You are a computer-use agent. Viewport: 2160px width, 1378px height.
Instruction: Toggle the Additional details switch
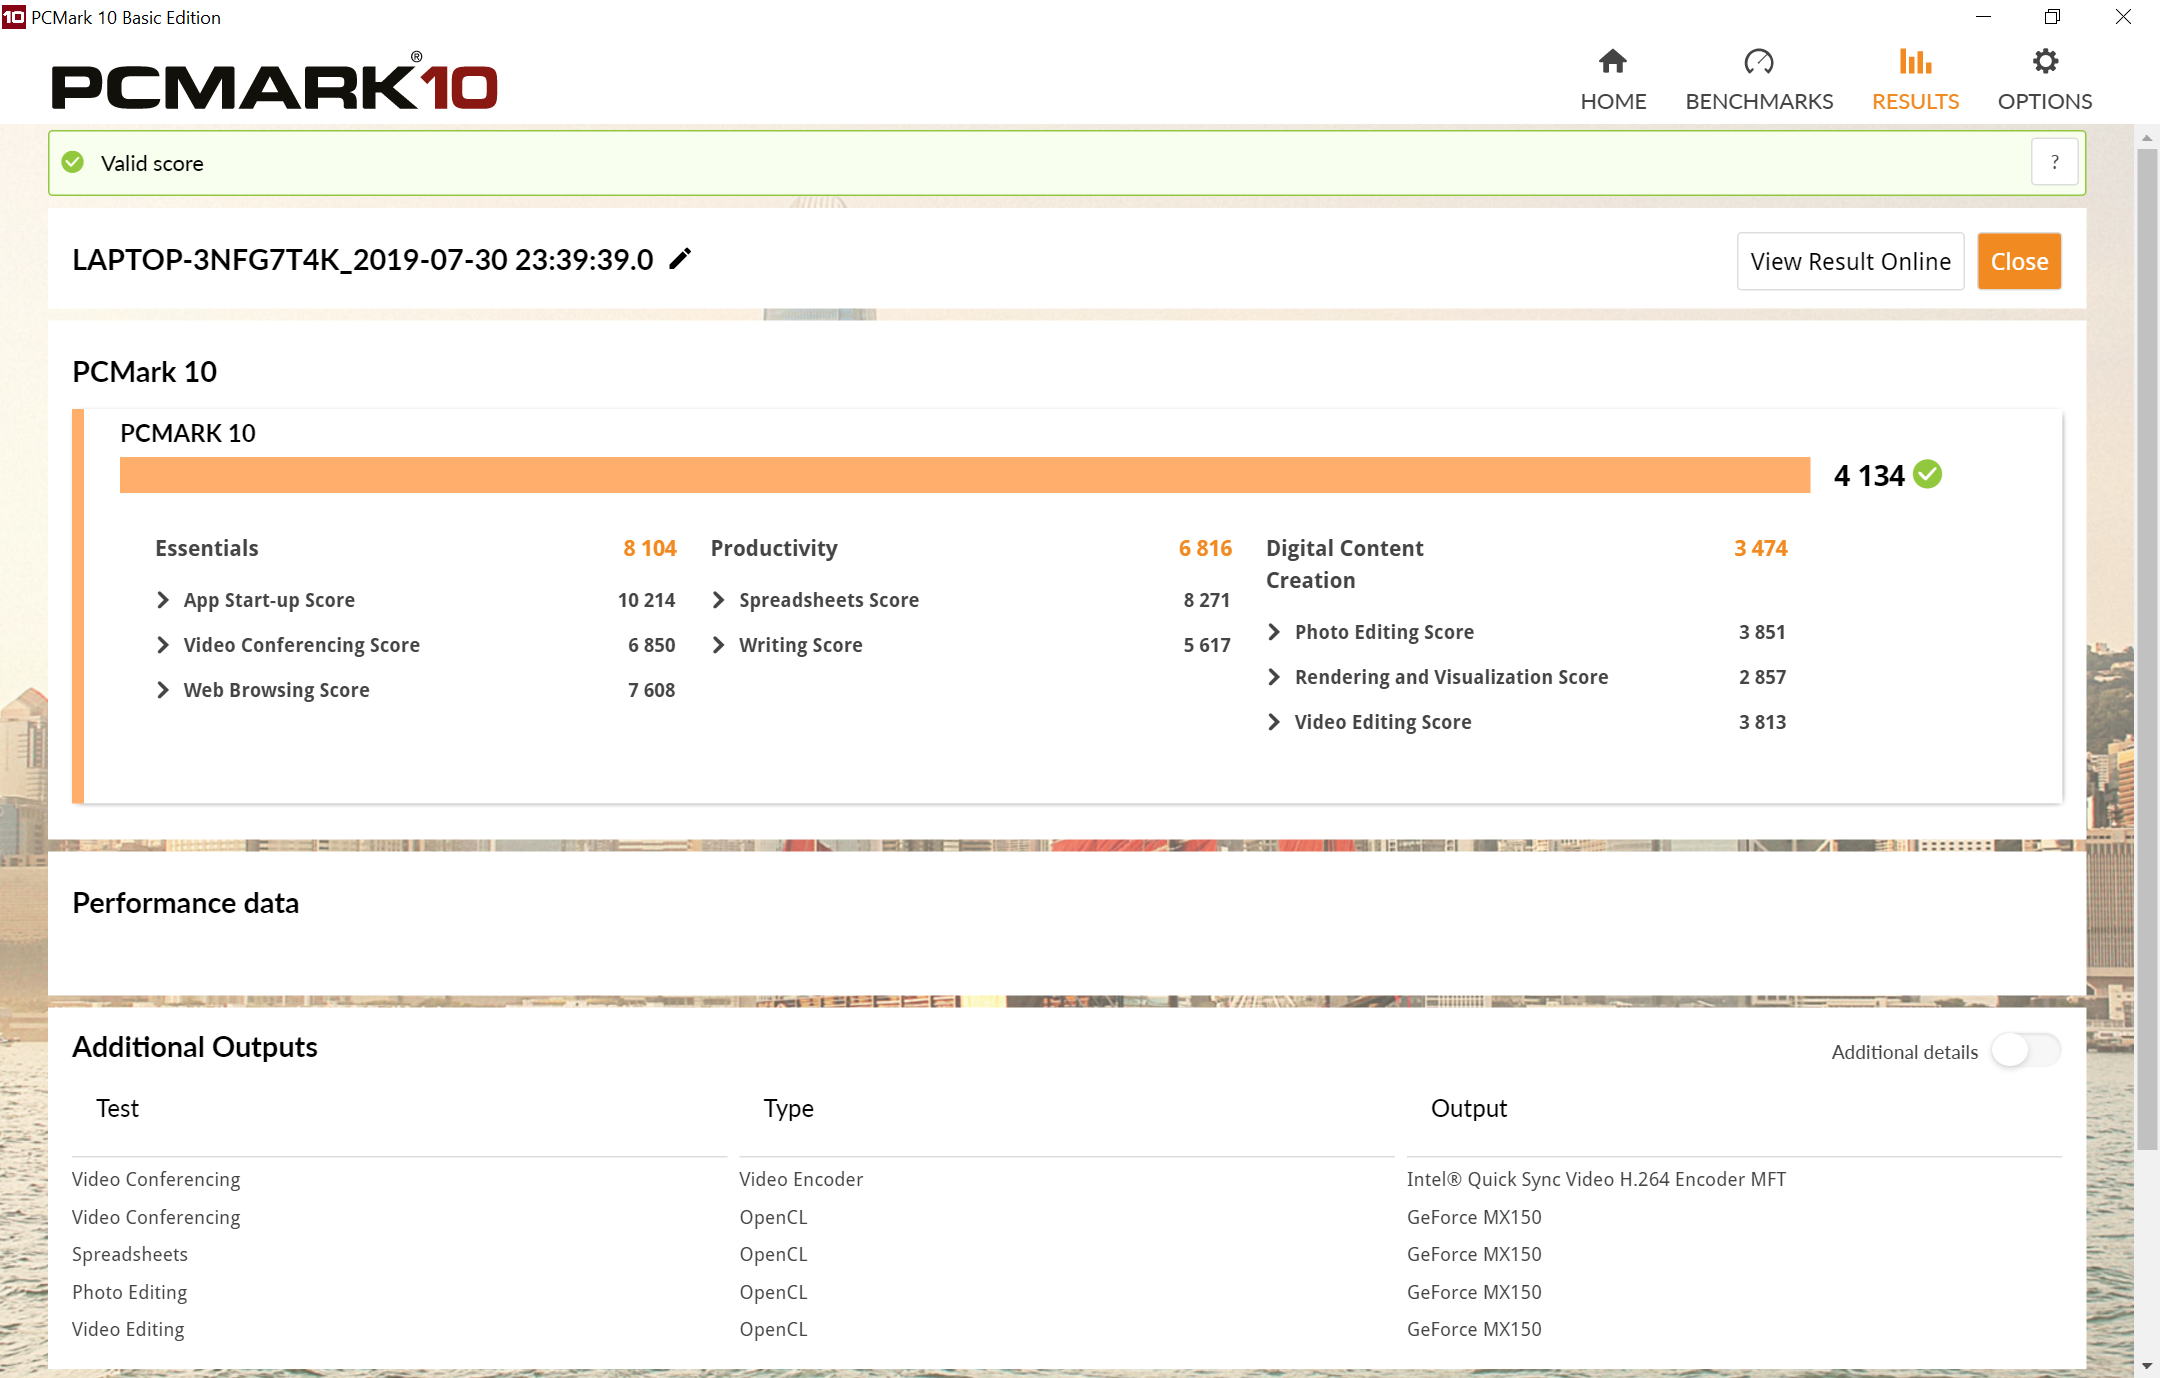click(x=2025, y=1050)
